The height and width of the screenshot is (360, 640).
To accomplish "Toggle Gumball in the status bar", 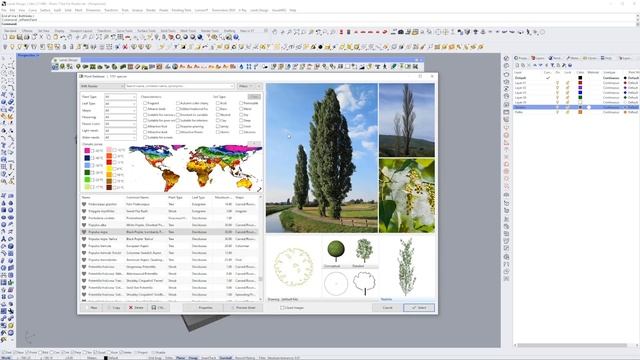I will pos(225,358).
